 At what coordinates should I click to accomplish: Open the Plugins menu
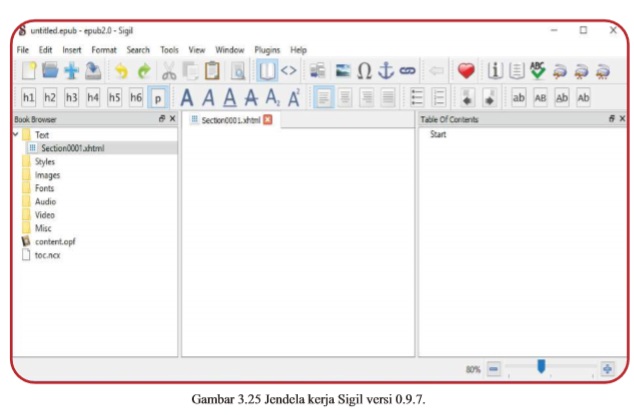coord(267,50)
